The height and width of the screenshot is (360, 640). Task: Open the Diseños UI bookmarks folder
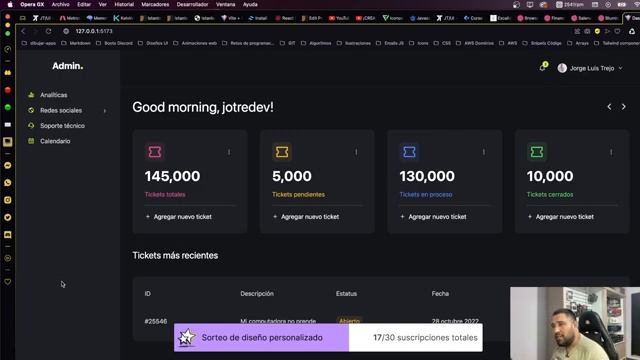(153, 43)
